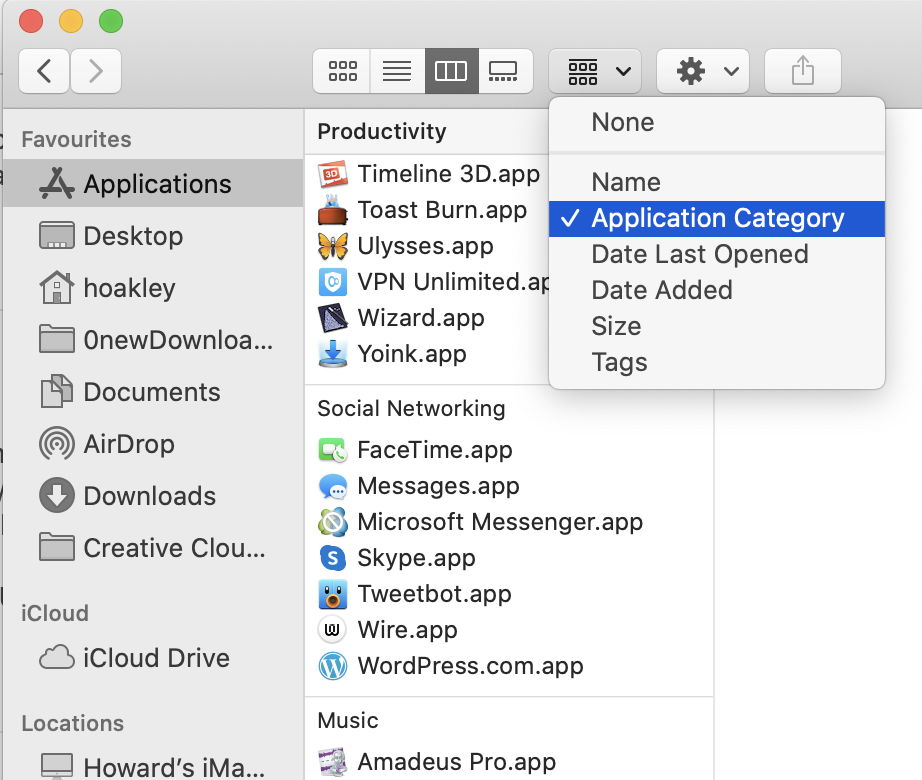Open the group-by dropdown button

point(595,71)
